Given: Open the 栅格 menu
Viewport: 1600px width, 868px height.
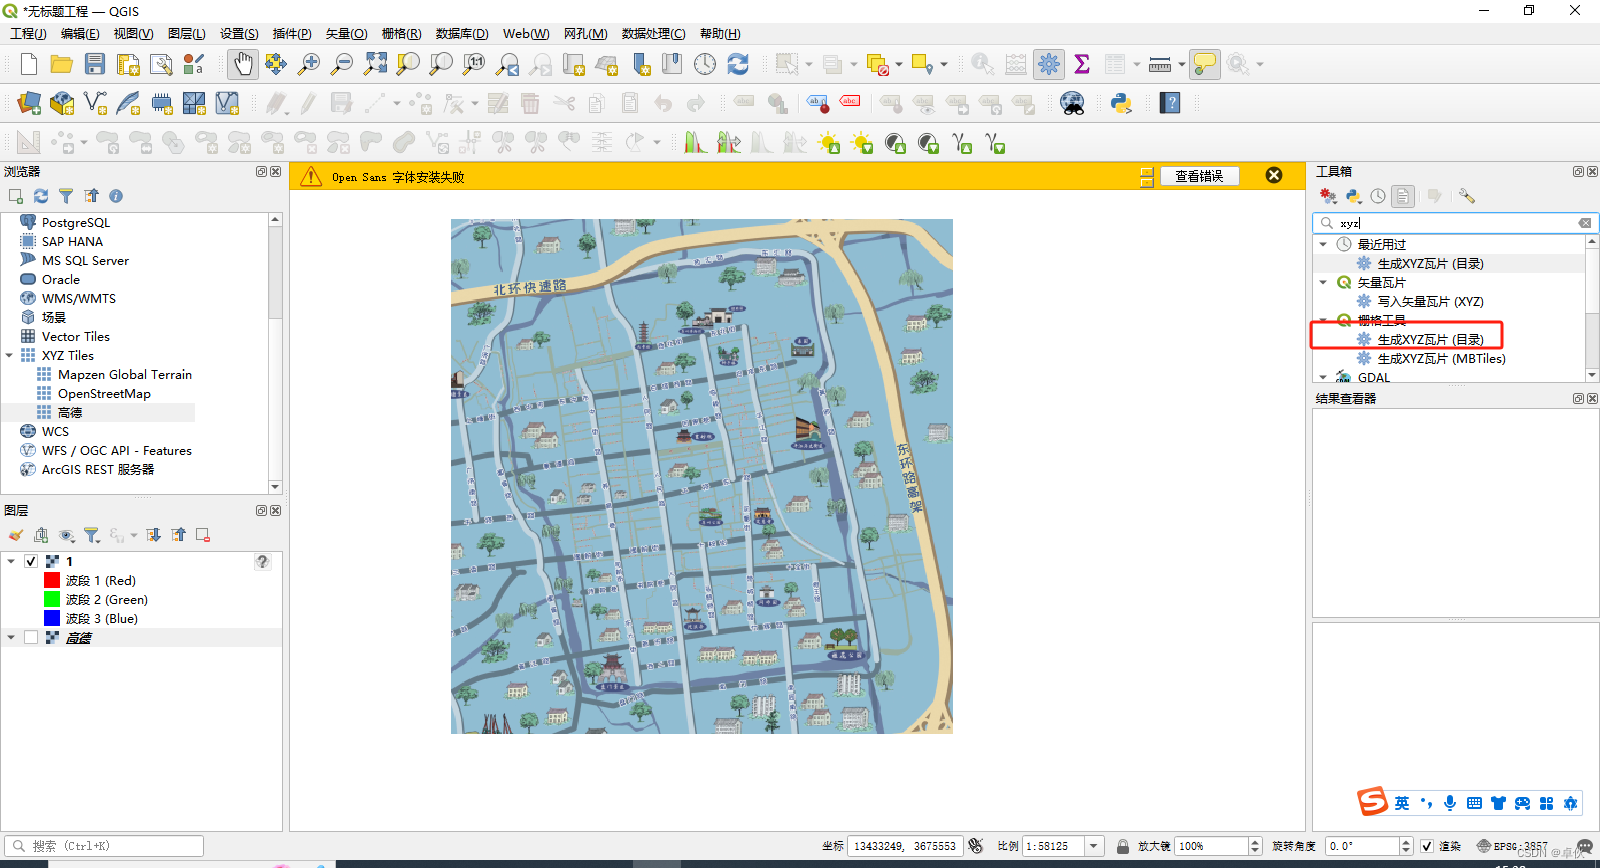Looking at the screenshot, I should click(401, 33).
